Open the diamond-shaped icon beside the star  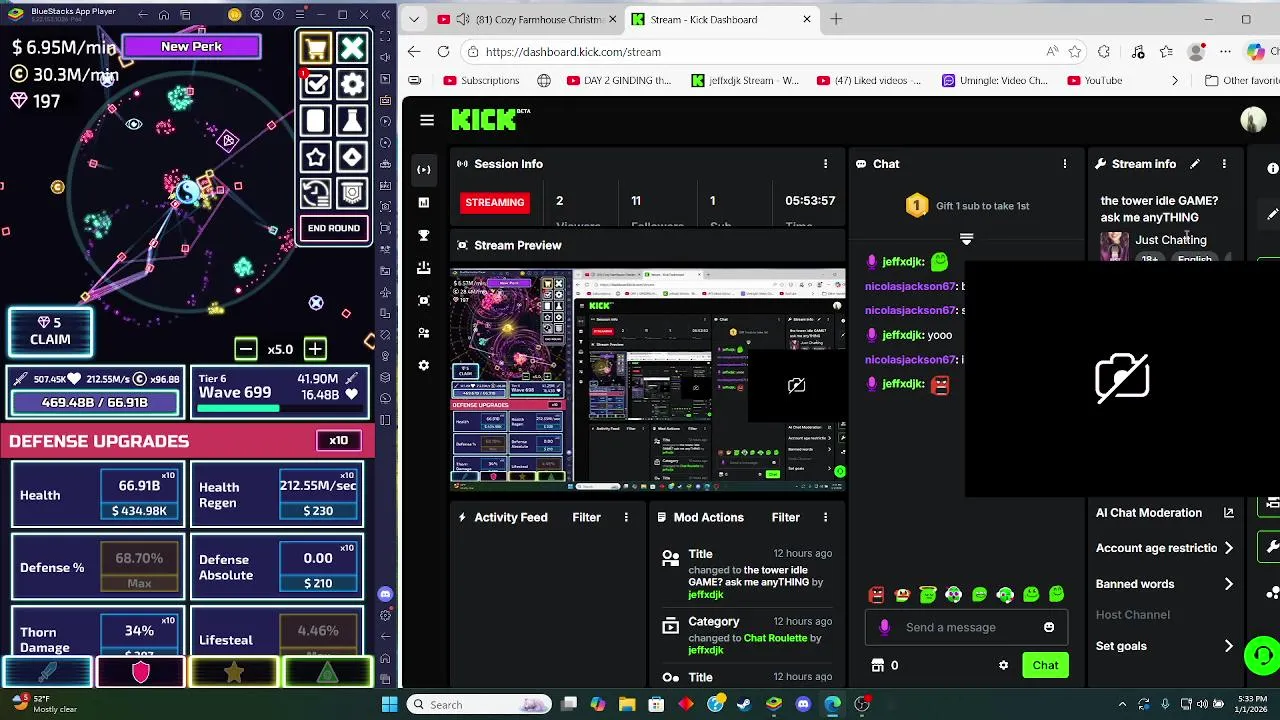point(352,157)
